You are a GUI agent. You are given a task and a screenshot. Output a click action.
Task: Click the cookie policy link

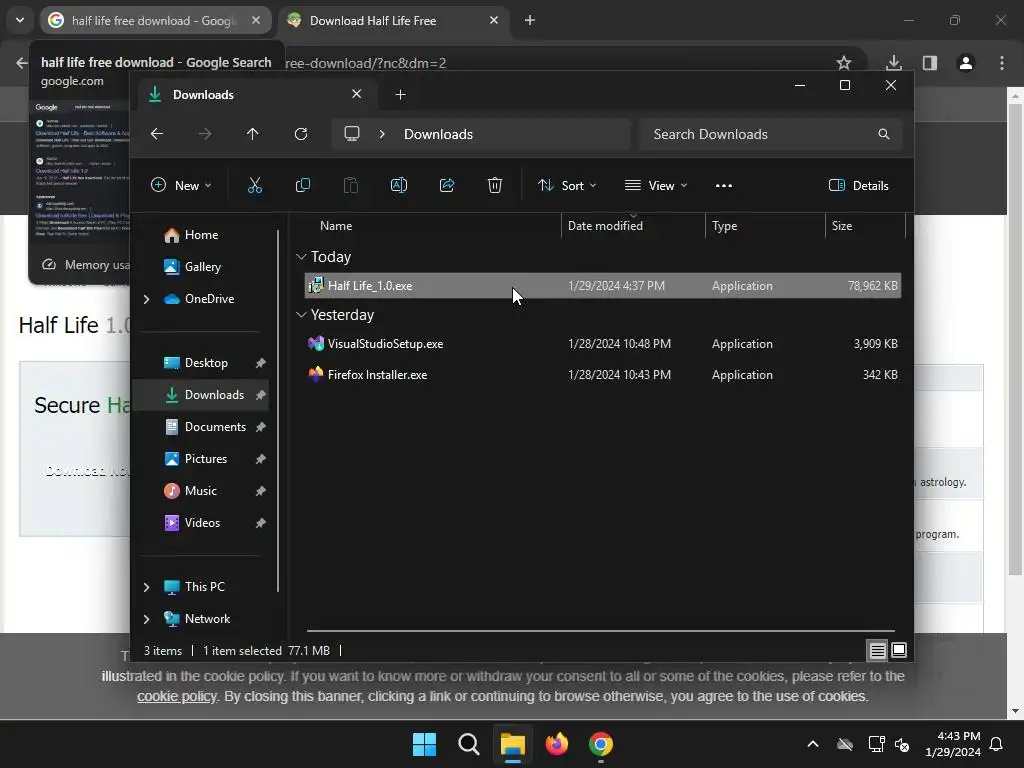(x=176, y=696)
